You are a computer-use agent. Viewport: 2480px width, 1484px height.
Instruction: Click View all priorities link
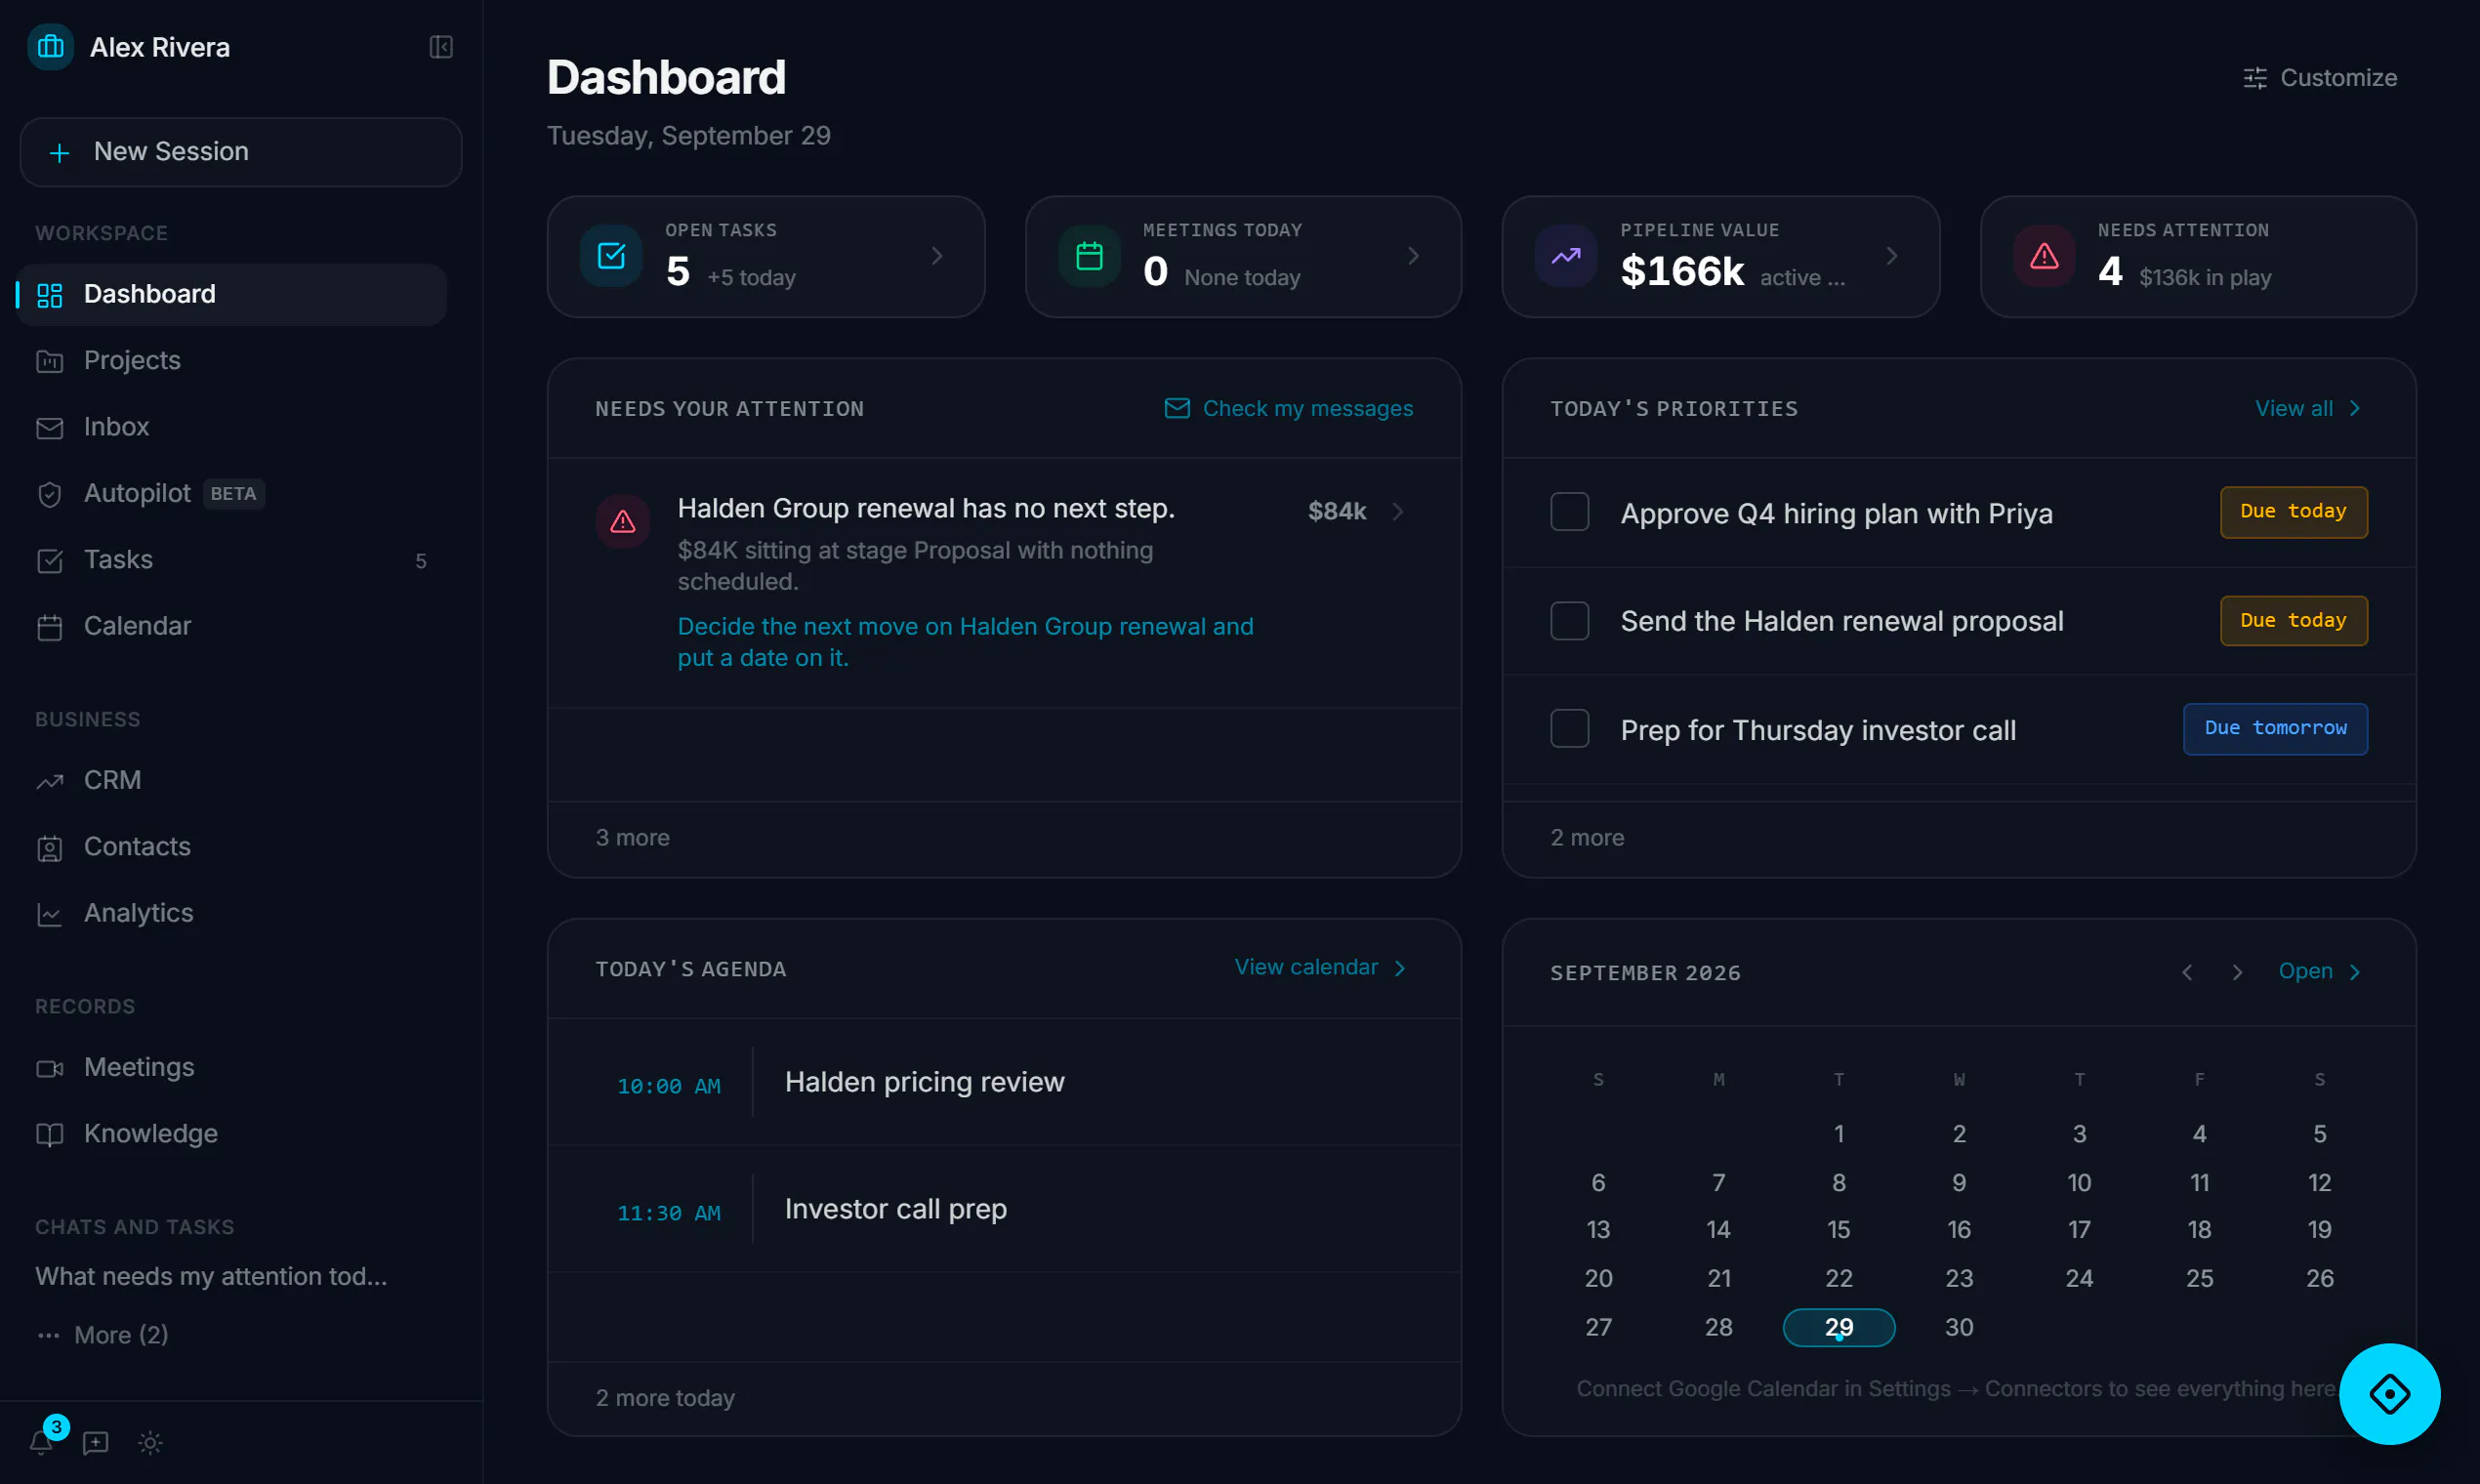tap(2307, 408)
